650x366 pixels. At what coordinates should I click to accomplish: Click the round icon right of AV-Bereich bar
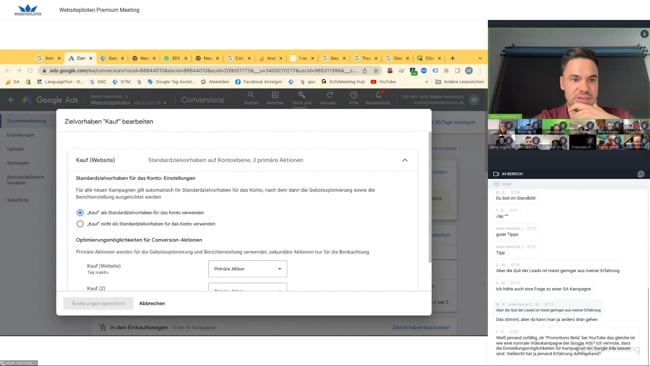(x=641, y=174)
